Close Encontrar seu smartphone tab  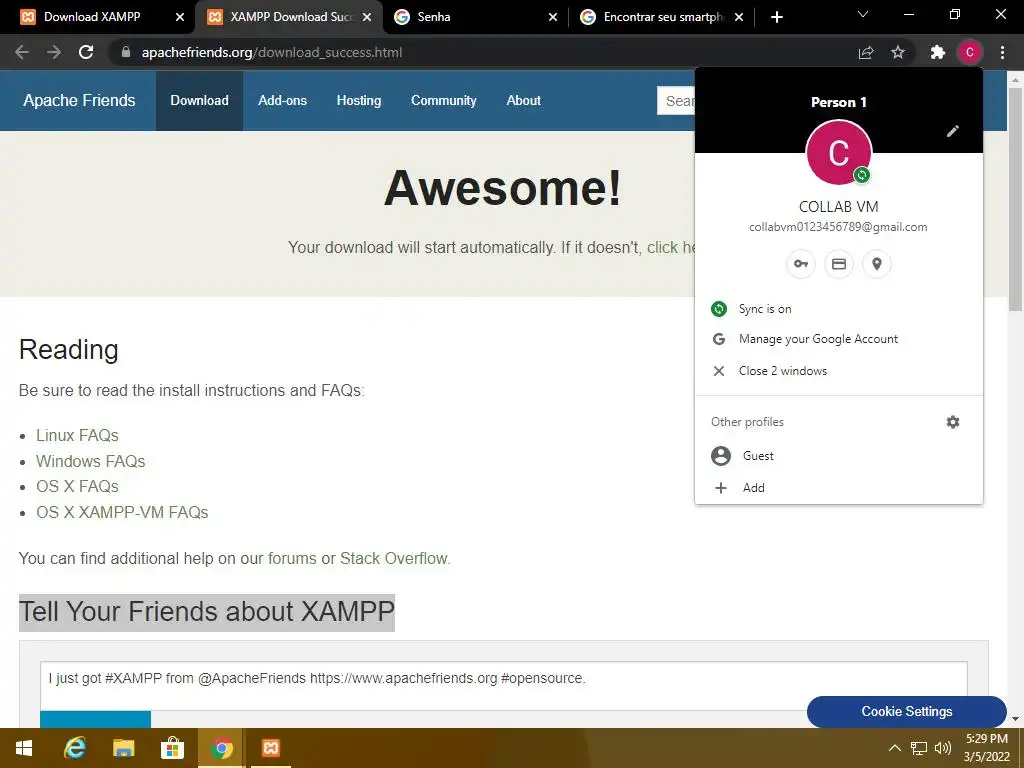739,17
